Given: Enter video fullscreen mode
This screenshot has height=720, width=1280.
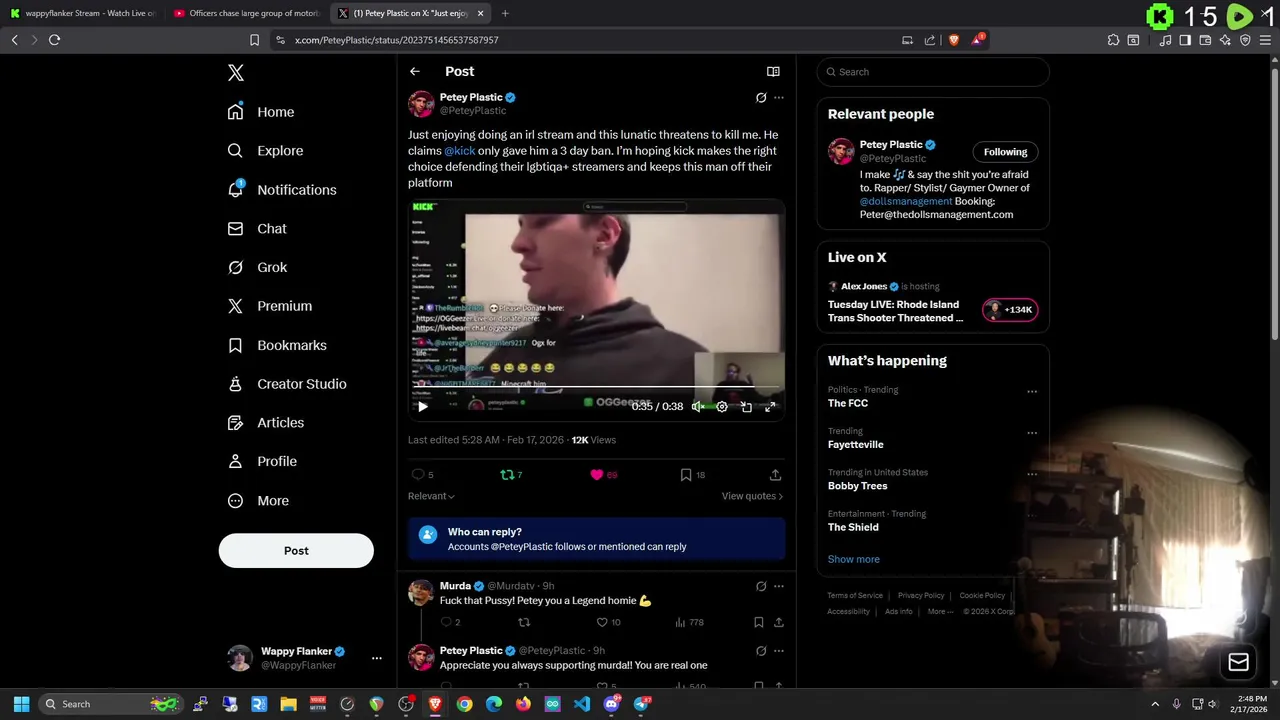Looking at the screenshot, I should tap(770, 407).
